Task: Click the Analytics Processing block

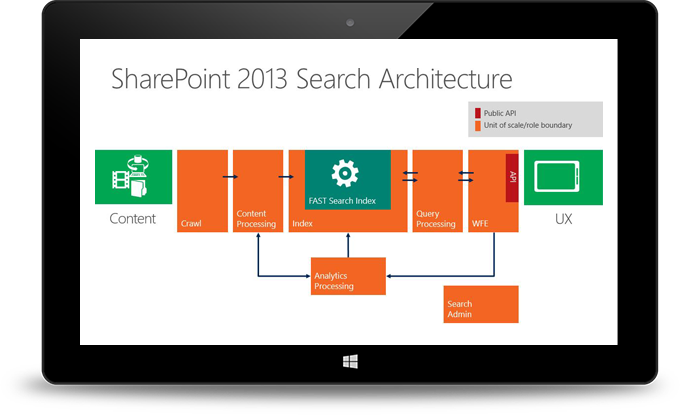Action: [x=348, y=276]
